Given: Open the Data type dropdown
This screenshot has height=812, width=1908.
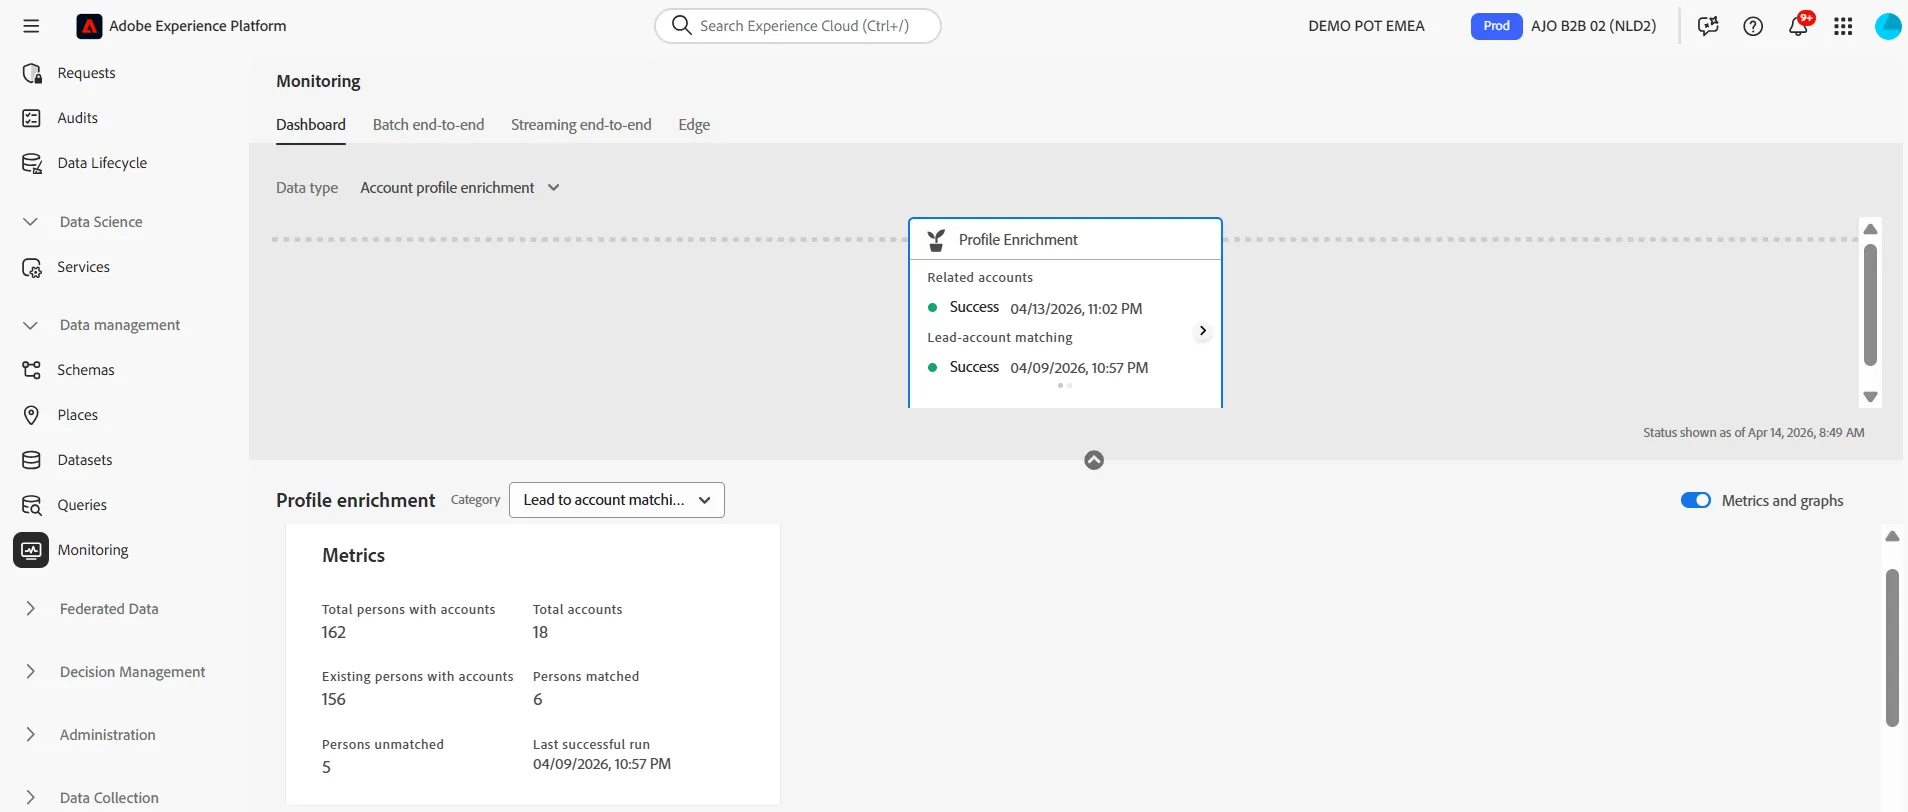Looking at the screenshot, I should [x=460, y=188].
